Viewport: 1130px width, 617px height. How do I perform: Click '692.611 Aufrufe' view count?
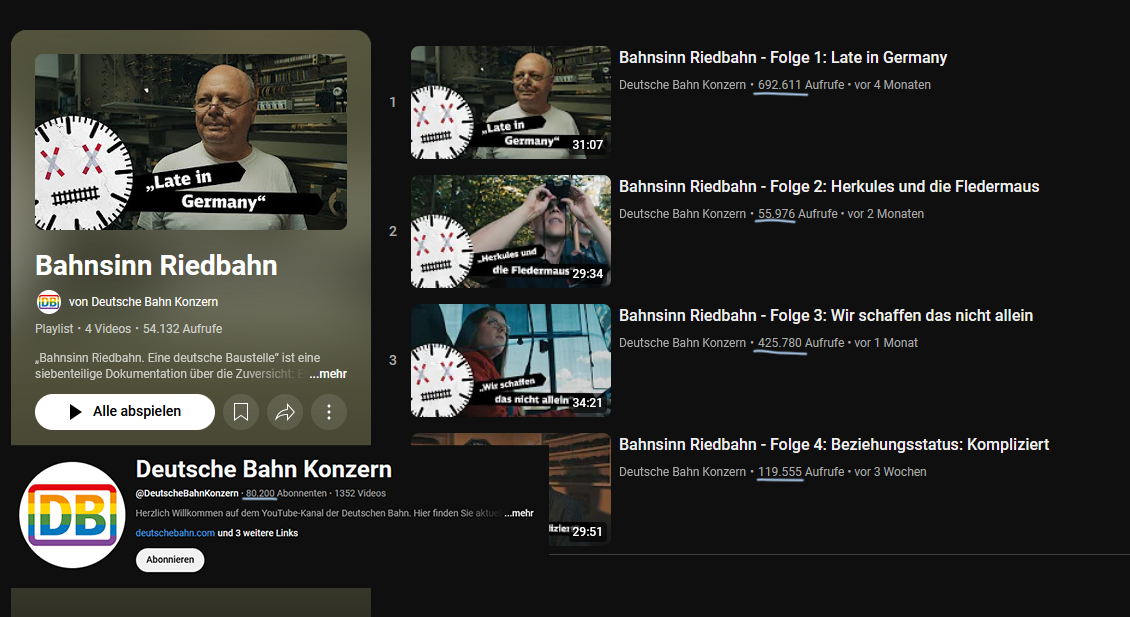coord(801,85)
